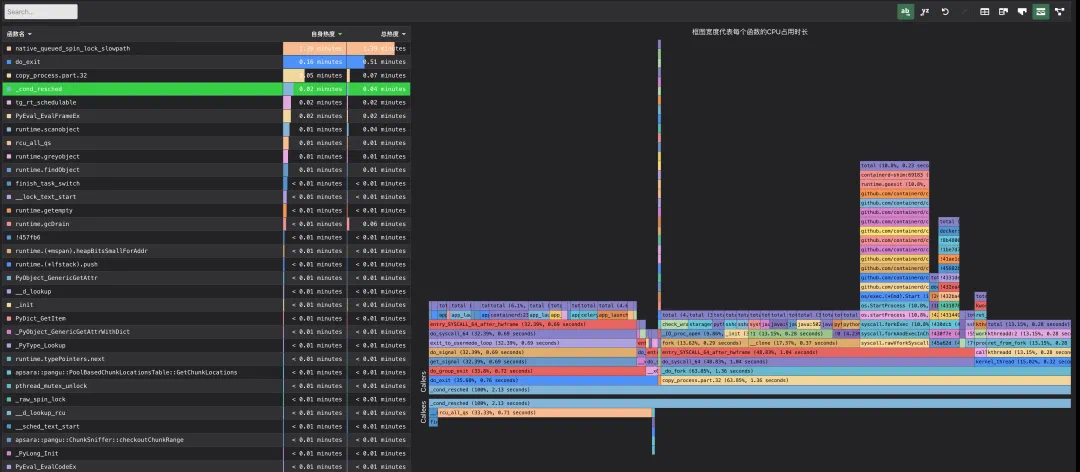This screenshot has height=472, width=1080.
Task: Focus the Search input field
Action: click(x=41, y=12)
